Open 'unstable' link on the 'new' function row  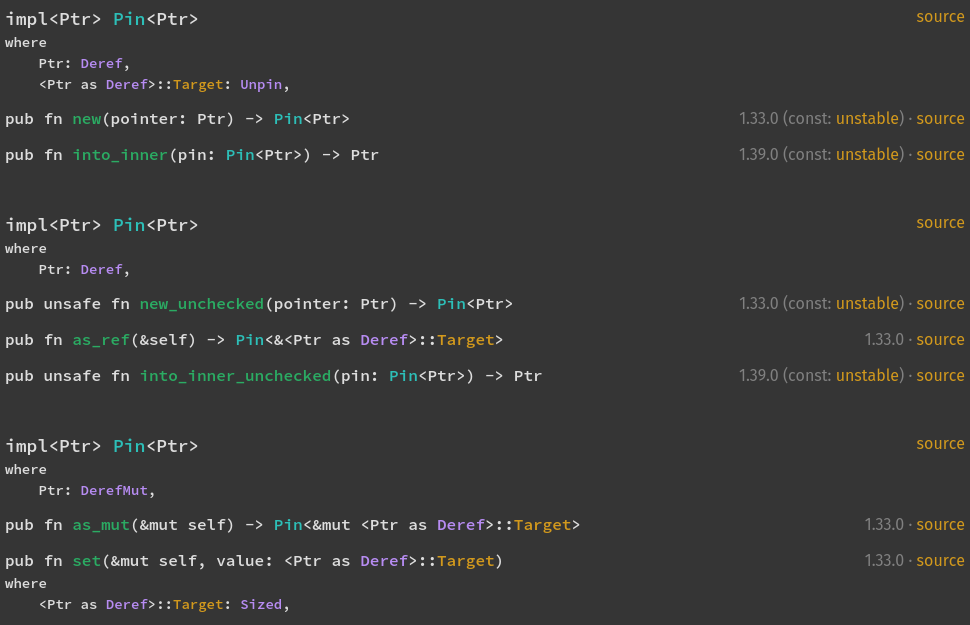[x=868, y=118]
